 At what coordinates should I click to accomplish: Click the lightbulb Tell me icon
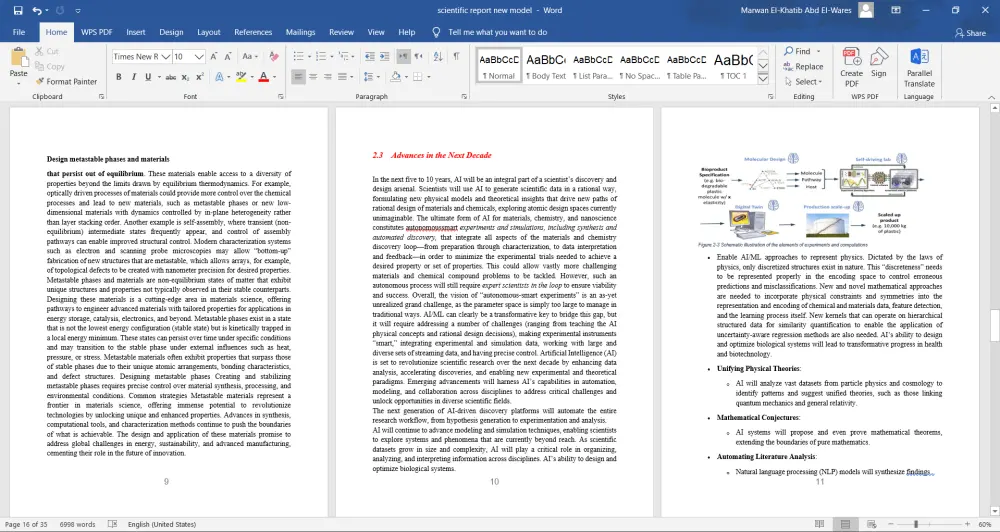(436, 32)
